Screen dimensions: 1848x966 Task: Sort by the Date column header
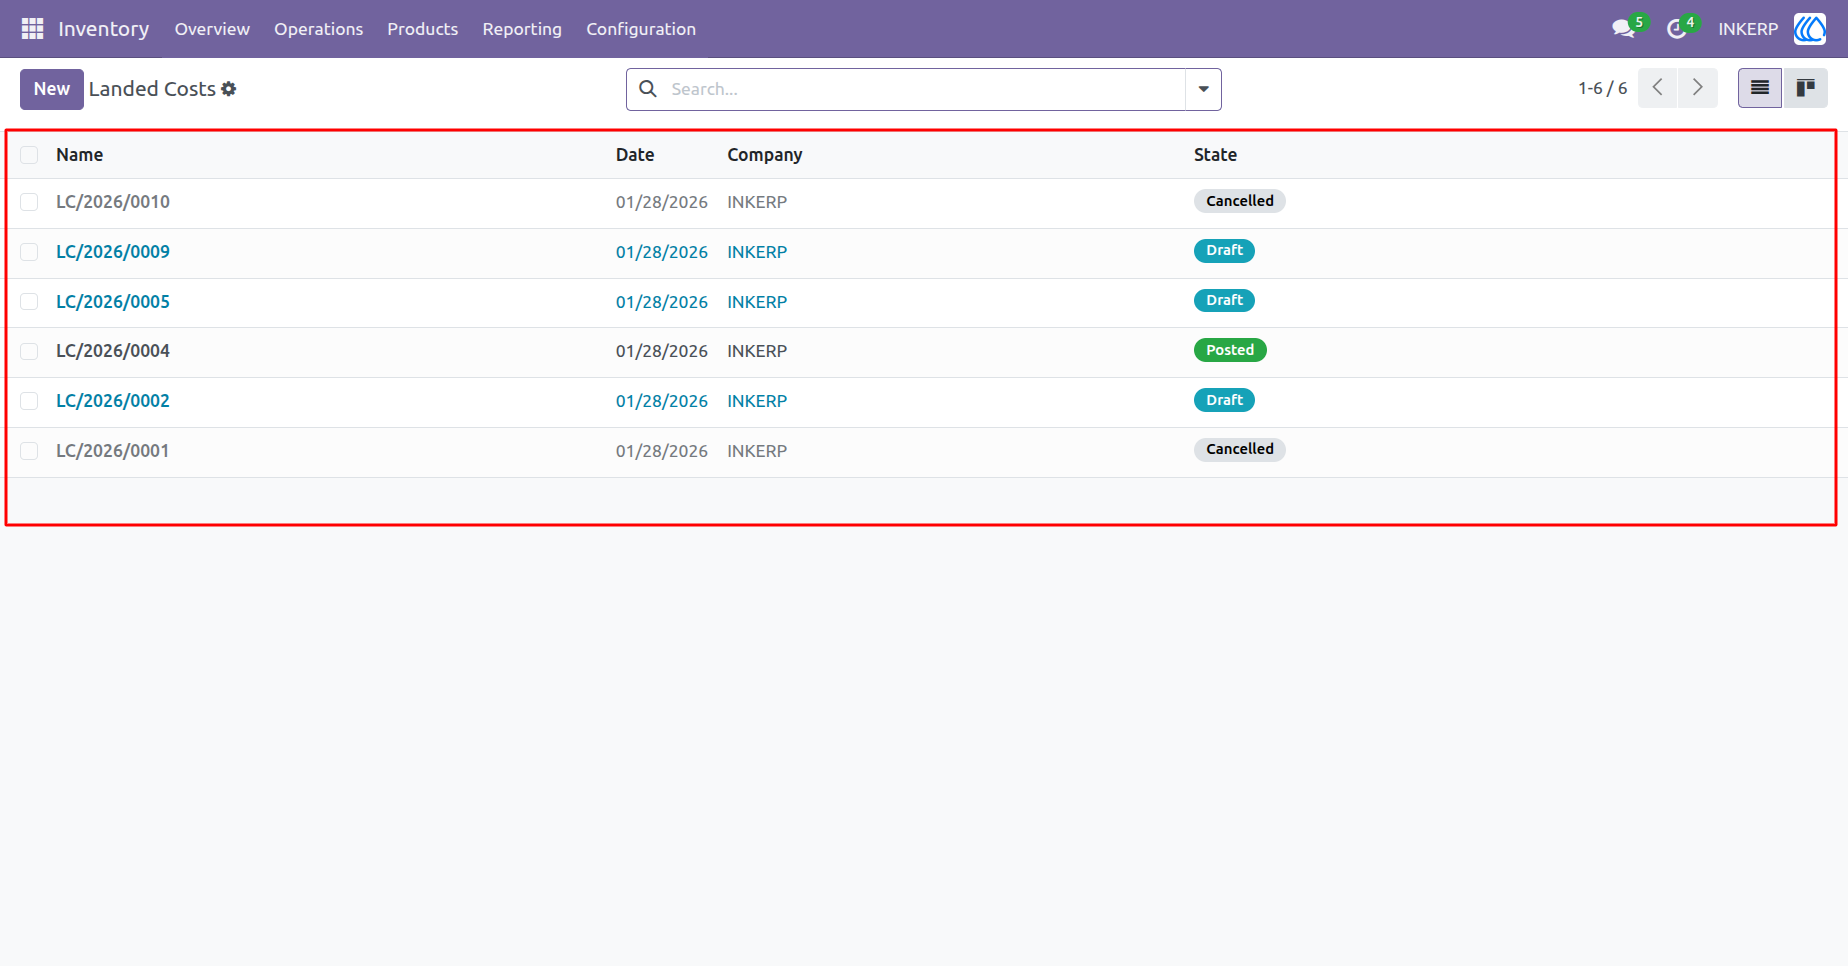[635, 155]
